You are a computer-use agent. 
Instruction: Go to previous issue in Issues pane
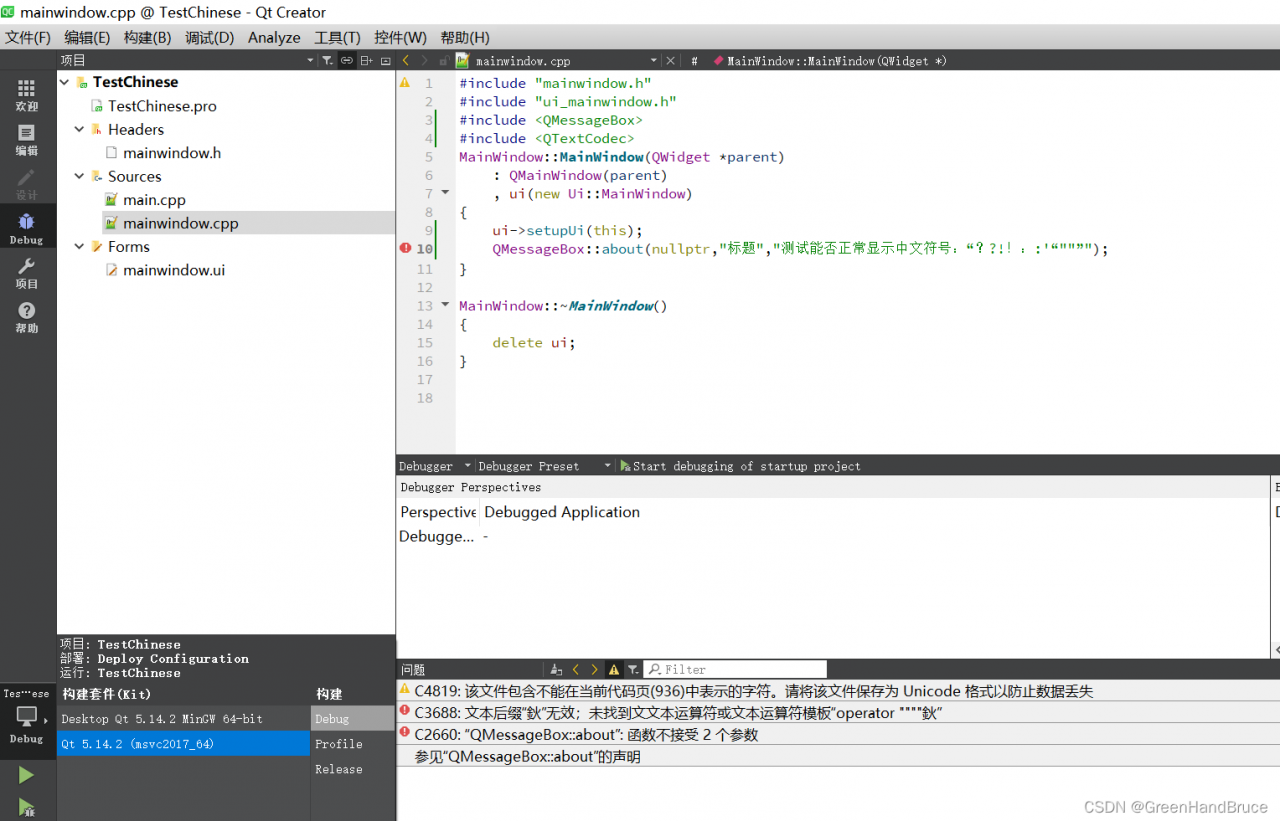pyautogui.click(x=575, y=669)
